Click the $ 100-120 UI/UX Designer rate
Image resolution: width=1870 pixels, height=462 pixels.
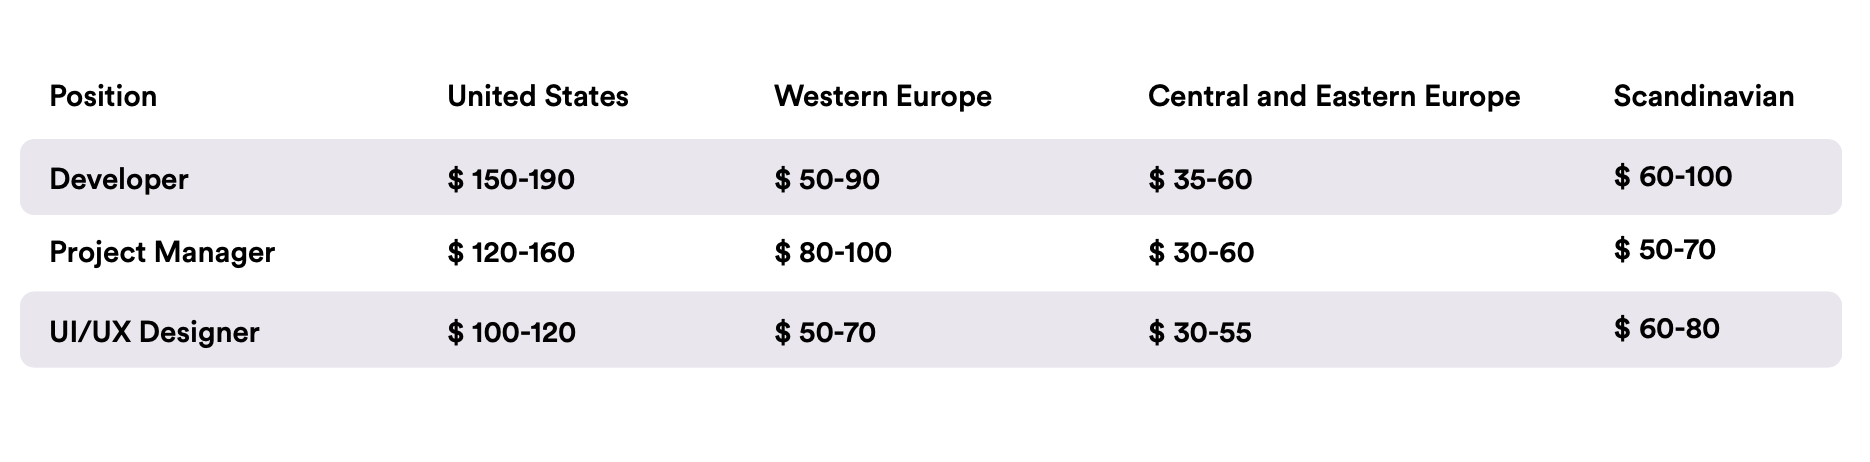pos(511,332)
